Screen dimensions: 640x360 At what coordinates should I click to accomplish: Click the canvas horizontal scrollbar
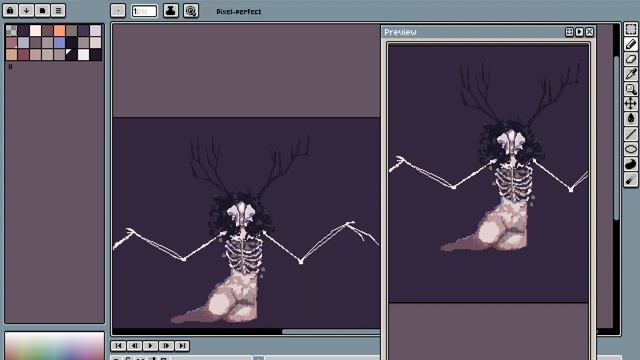coord(331,331)
